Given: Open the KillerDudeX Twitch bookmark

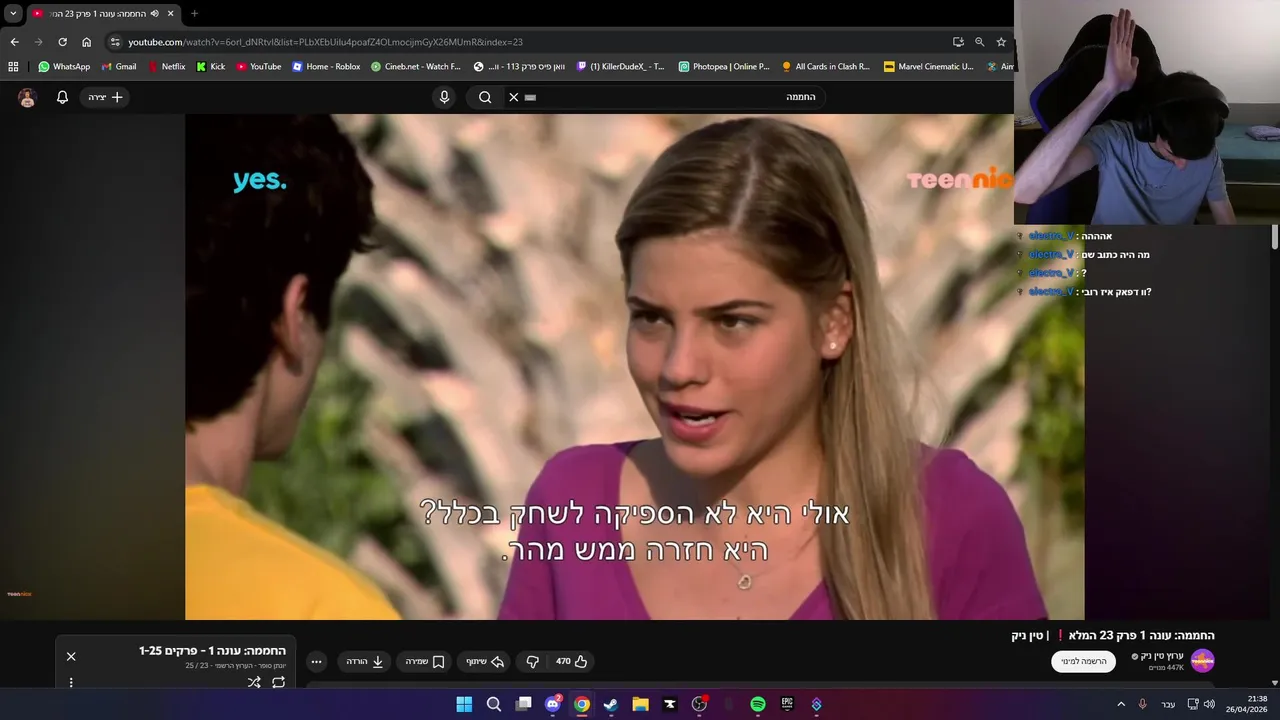Looking at the screenshot, I should pos(621,67).
